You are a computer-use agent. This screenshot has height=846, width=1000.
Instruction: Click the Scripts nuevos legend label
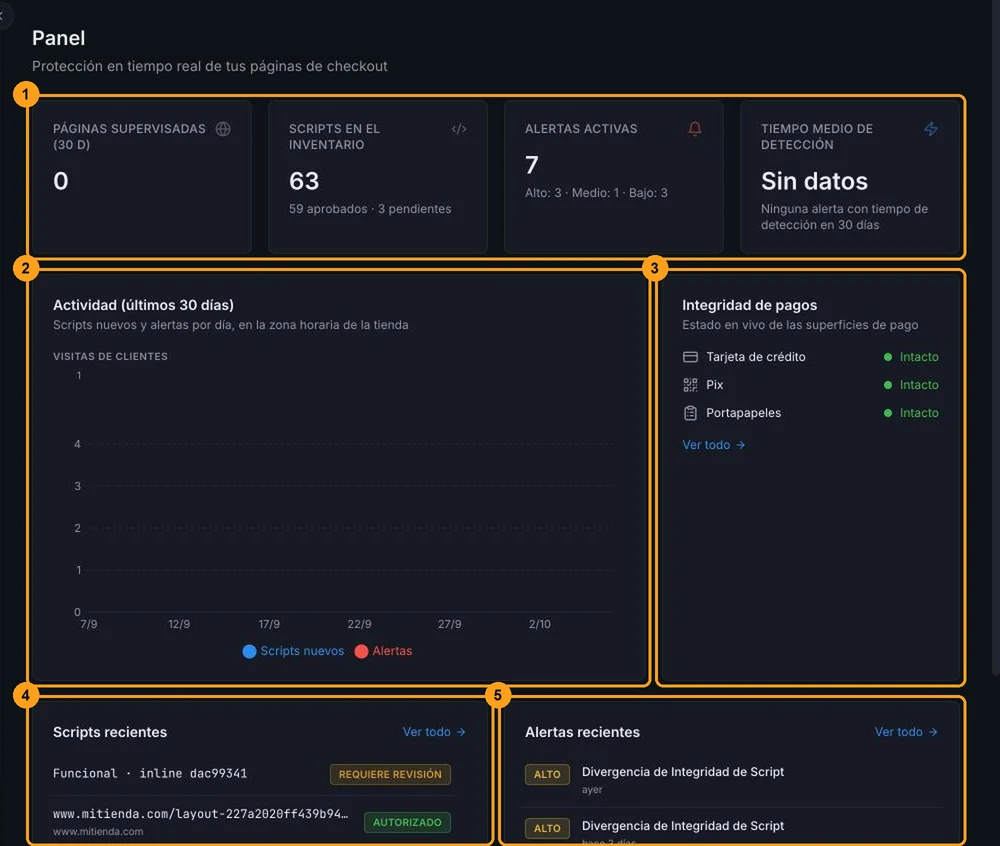click(x=302, y=651)
